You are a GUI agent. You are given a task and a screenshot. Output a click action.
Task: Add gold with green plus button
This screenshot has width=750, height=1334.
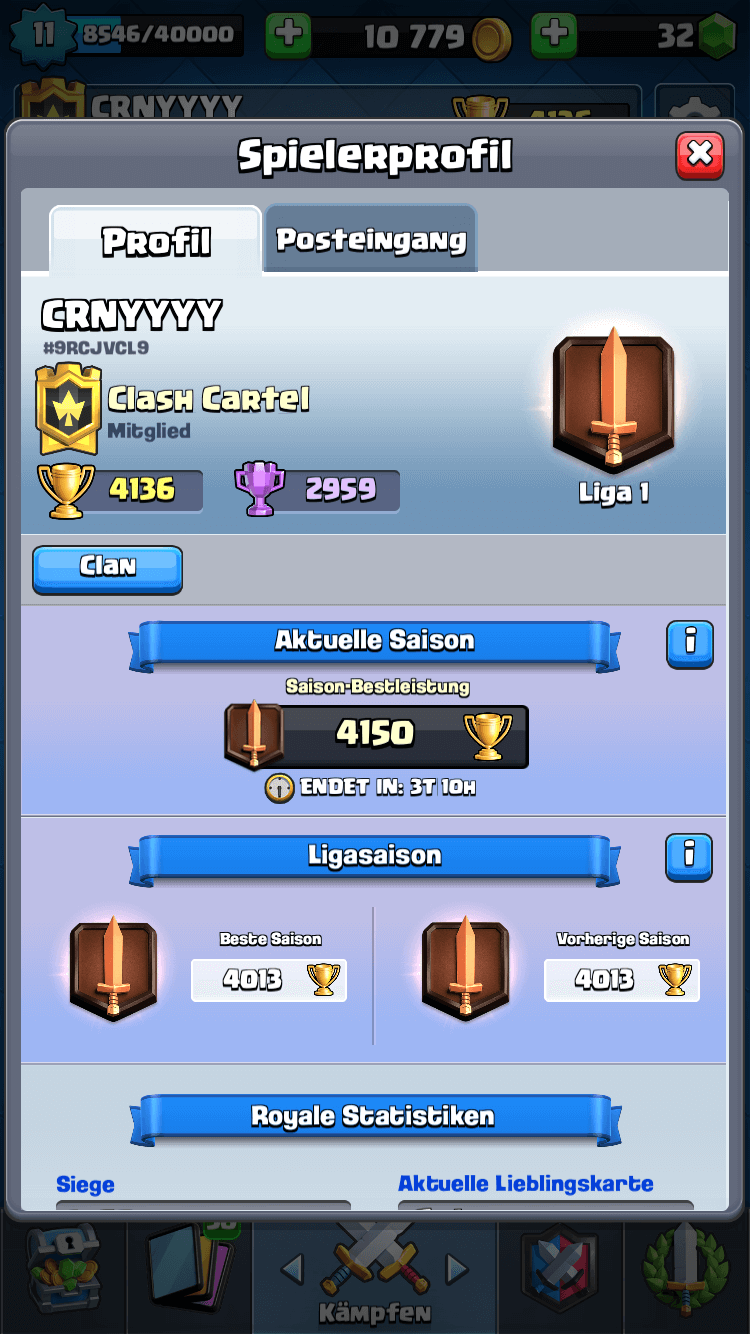pyautogui.click(x=289, y=35)
